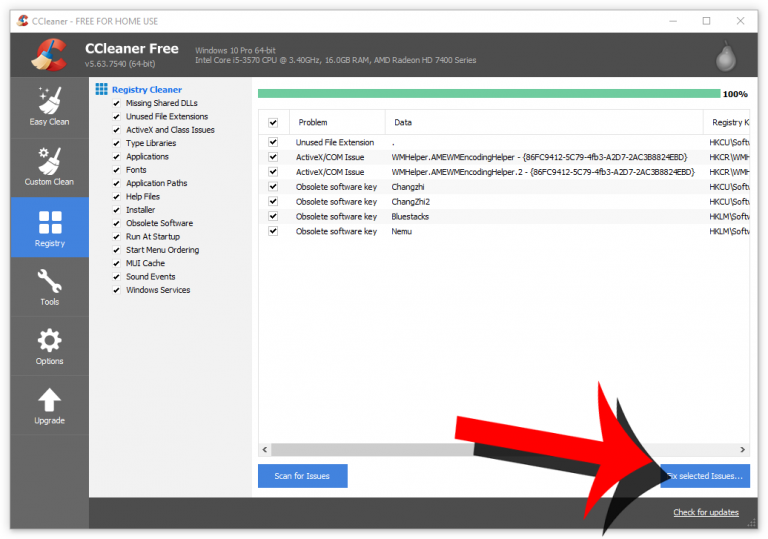Open the Tools wrench section
Screen dimensions: 768x539
pos(49,286)
